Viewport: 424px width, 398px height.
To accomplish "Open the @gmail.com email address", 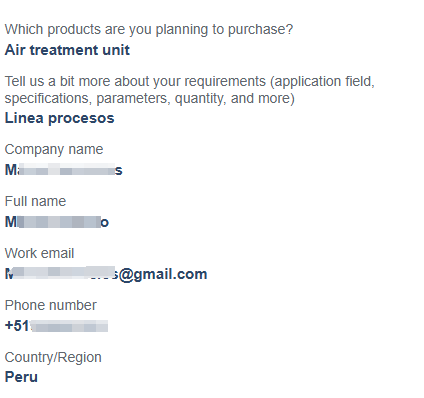I will coord(106,274).
